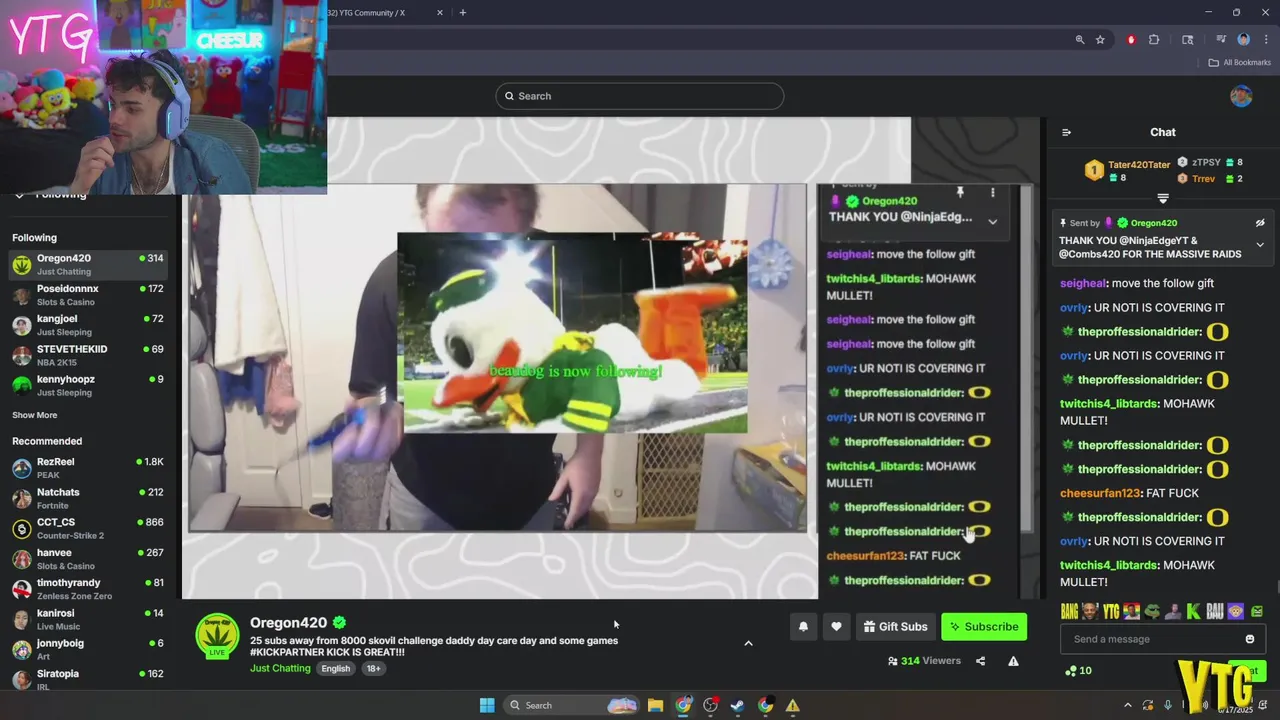Open the Oregon420 channel avatar
Image resolution: width=1280 pixels, height=720 pixels.
point(217,636)
